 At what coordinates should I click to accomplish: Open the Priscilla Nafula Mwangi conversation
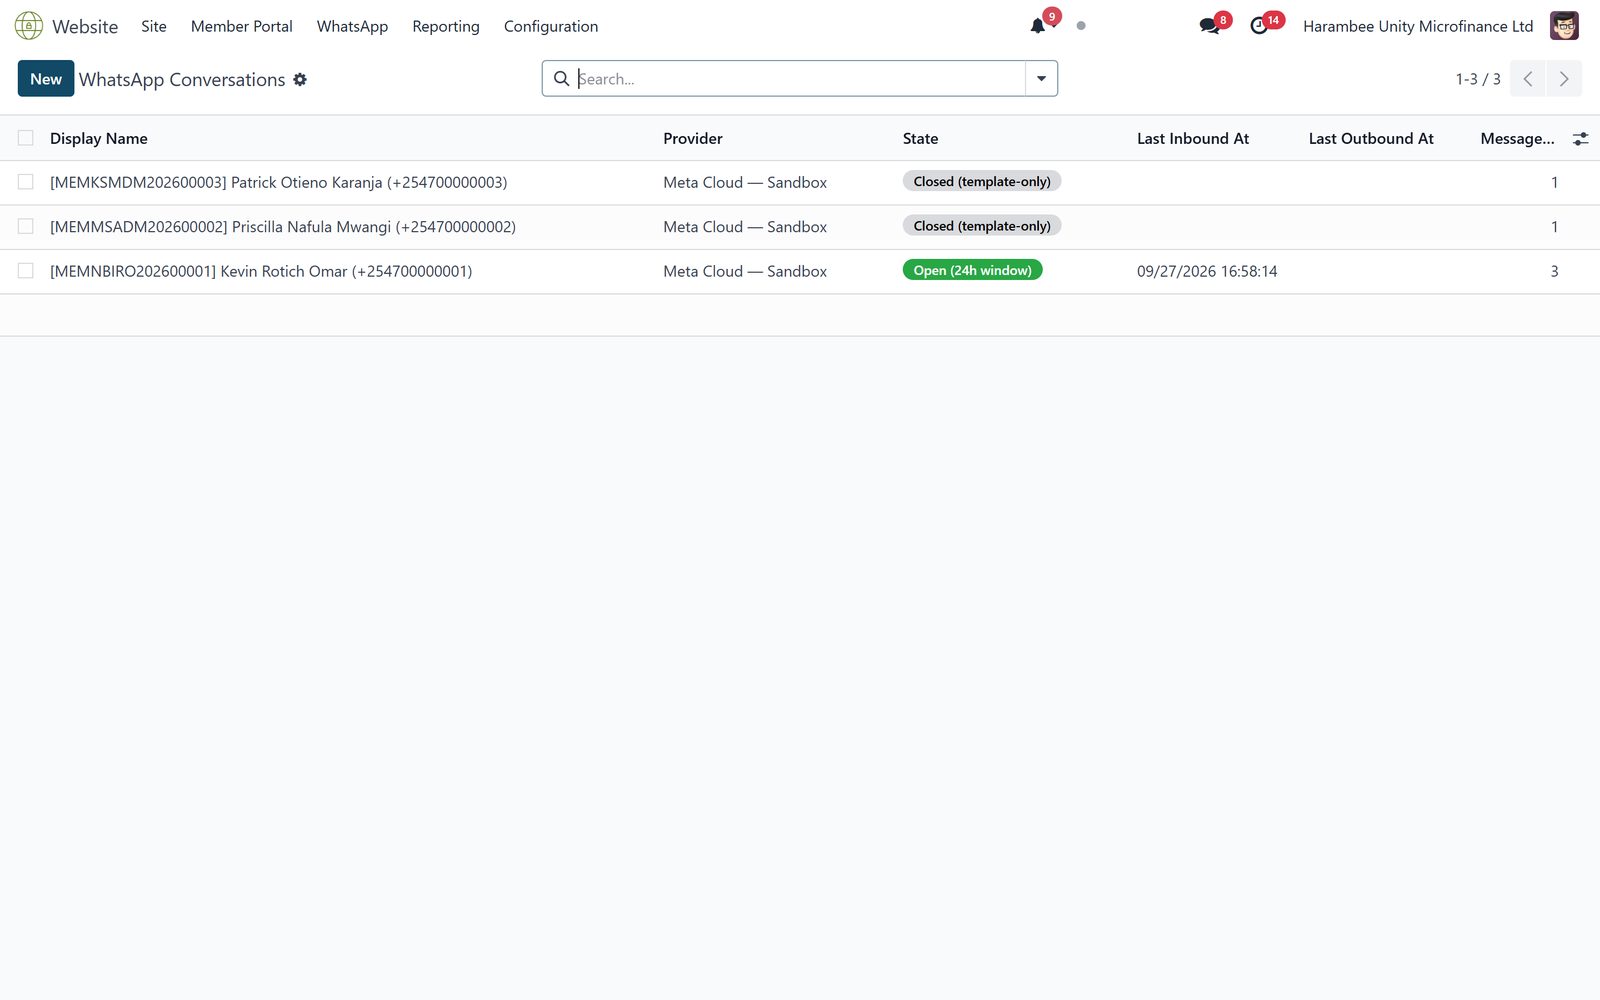point(283,227)
